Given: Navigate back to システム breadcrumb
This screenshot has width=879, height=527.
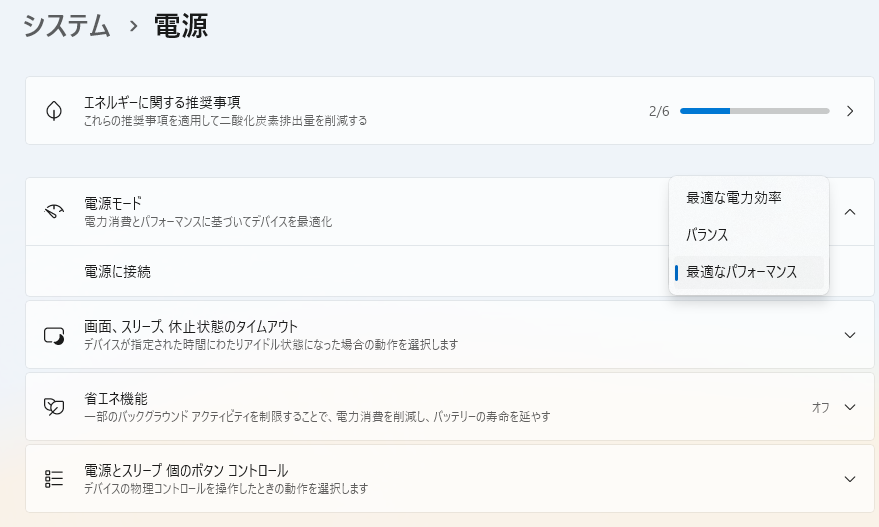Looking at the screenshot, I should (66, 26).
